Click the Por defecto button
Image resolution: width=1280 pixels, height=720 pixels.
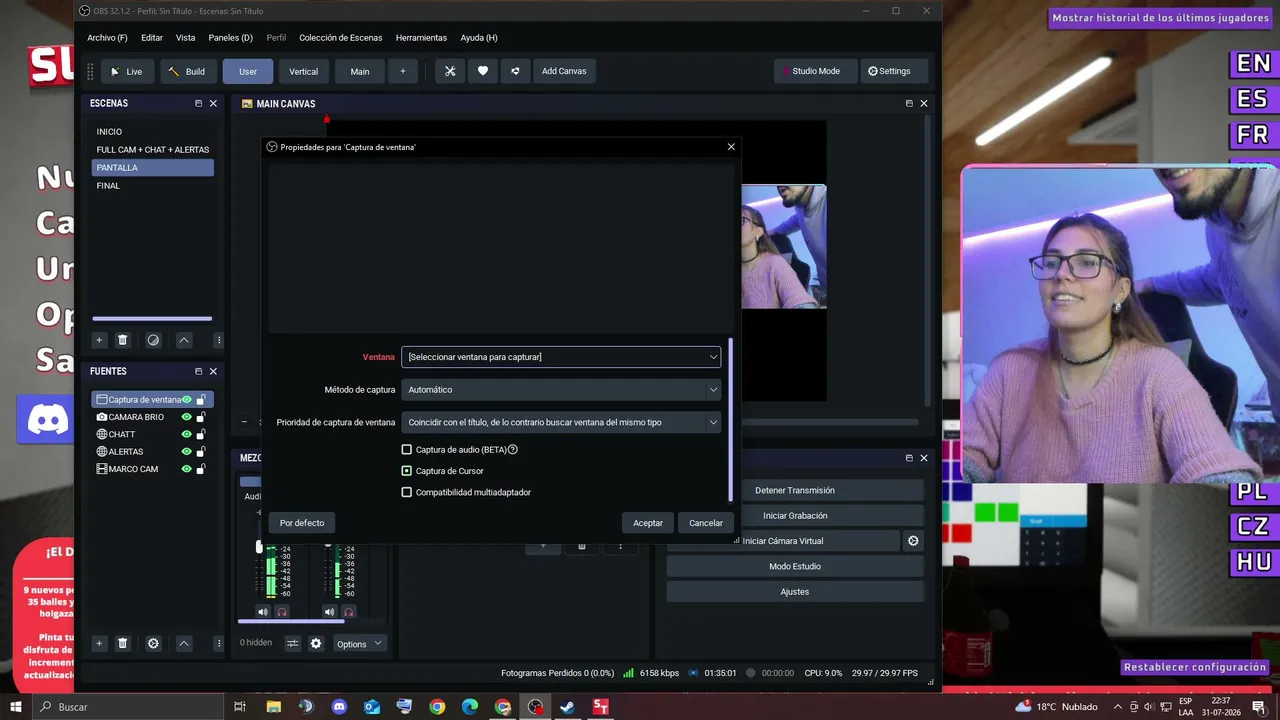[x=302, y=523]
